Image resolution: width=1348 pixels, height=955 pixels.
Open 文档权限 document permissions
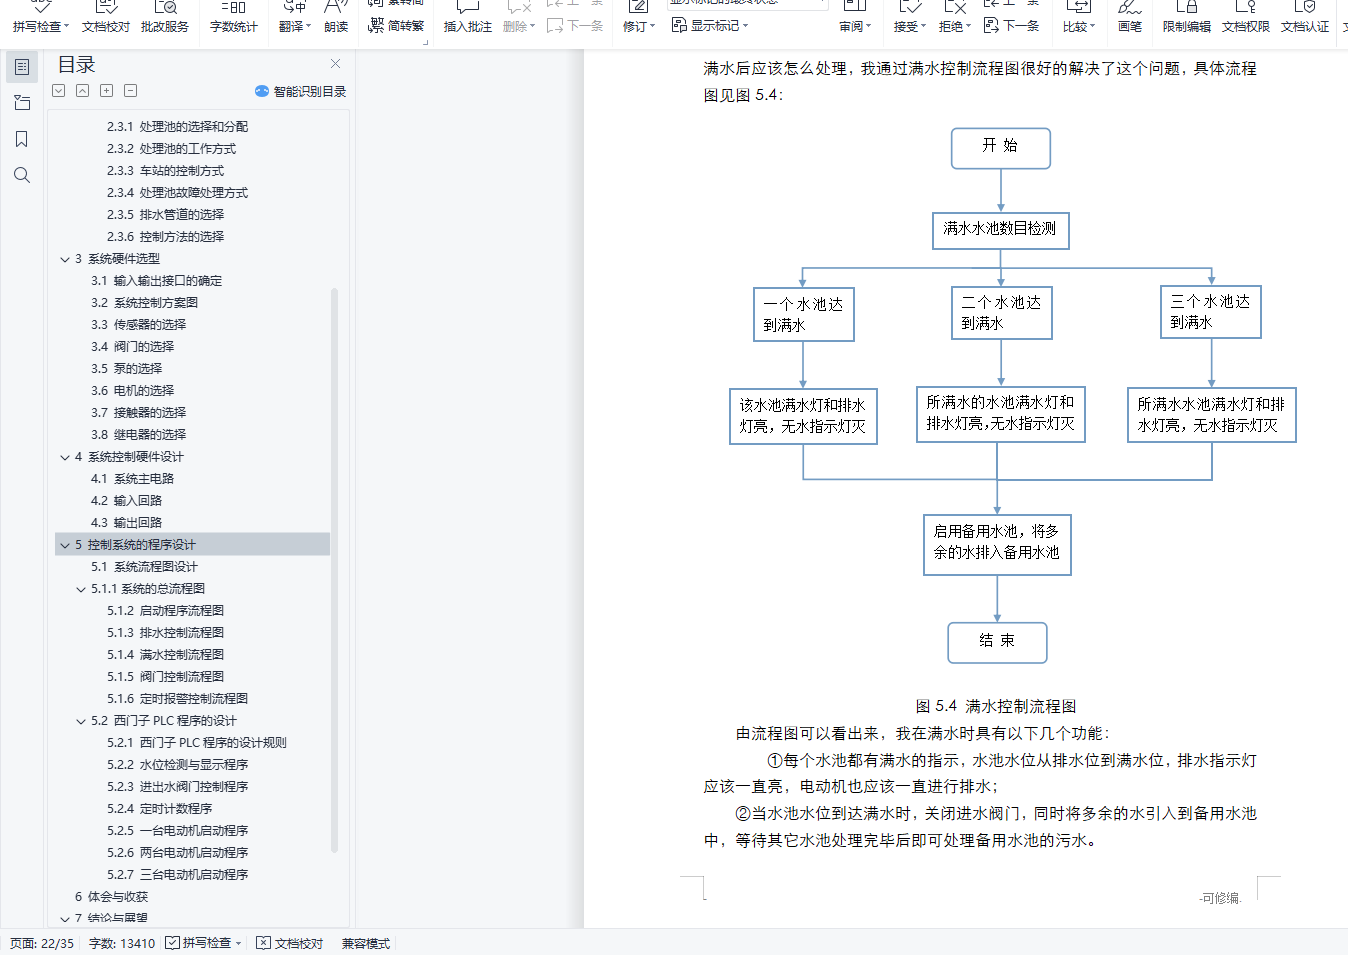point(1245,17)
